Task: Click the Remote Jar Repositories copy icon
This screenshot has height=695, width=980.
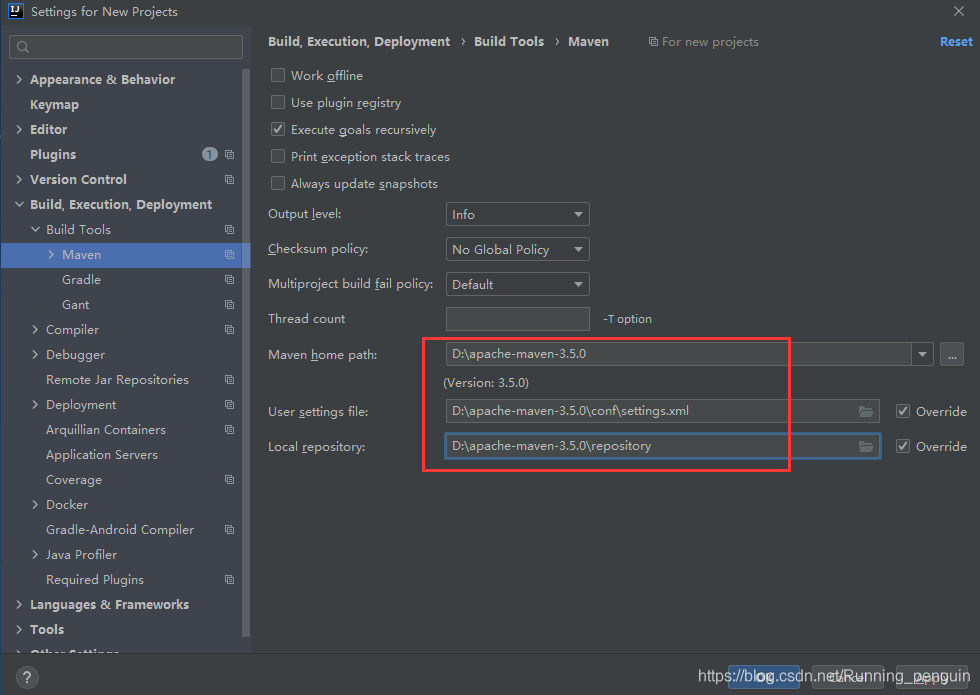Action: [229, 379]
